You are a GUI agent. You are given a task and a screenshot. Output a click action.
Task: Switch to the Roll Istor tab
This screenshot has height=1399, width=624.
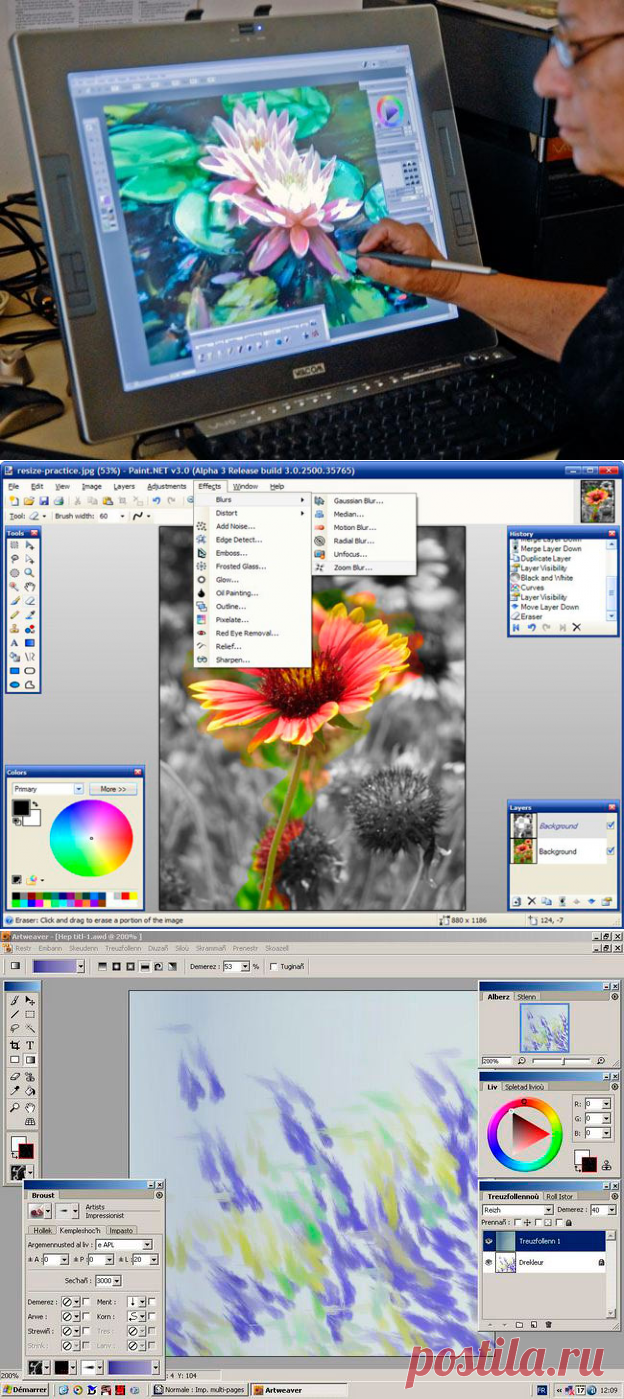pyautogui.click(x=560, y=1196)
